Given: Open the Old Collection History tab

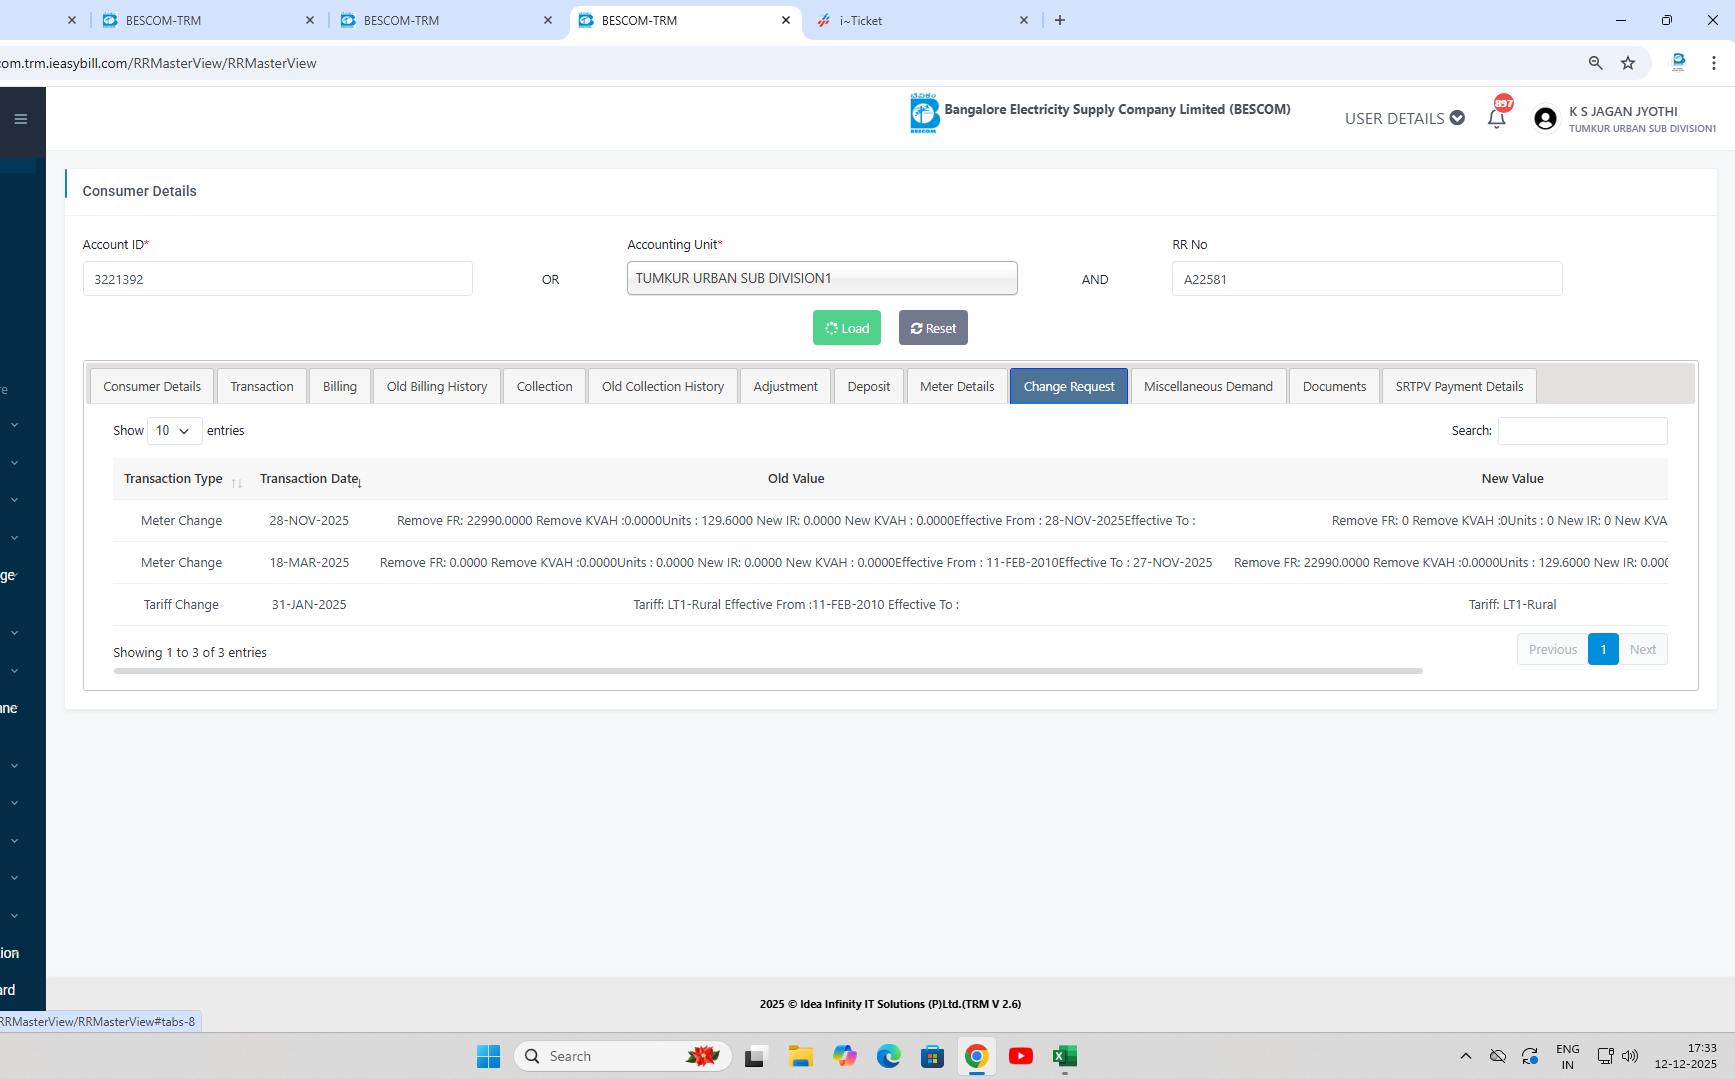Looking at the screenshot, I should pos(663,387).
